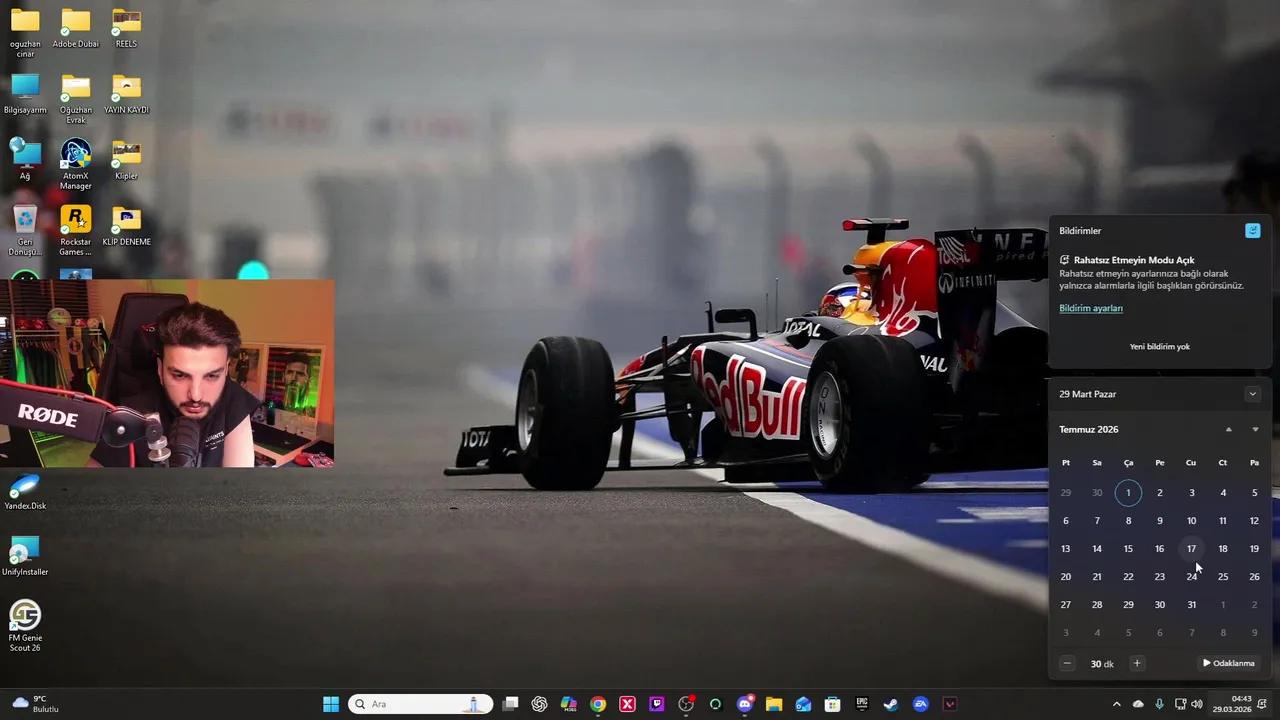Open Twitch from the taskbar
This screenshot has height=720, width=1280.
(x=657, y=704)
